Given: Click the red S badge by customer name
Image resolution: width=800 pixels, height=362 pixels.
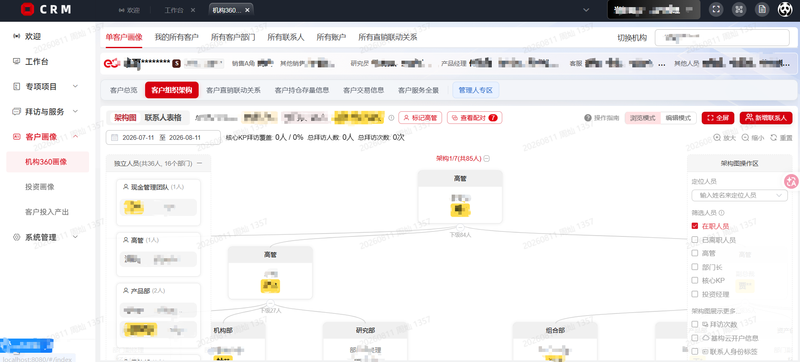Looking at the screenshot, I should [177, 63].
